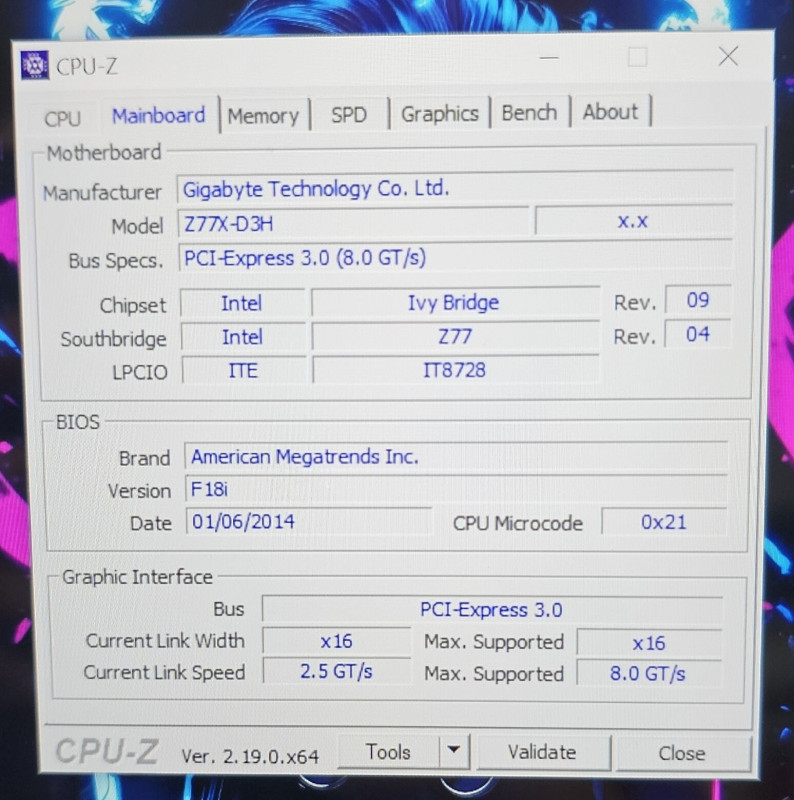This screenshot has width=794, height=800.
Task: Click the CPU Microcode value 0x21
Action: pos(664,522)
